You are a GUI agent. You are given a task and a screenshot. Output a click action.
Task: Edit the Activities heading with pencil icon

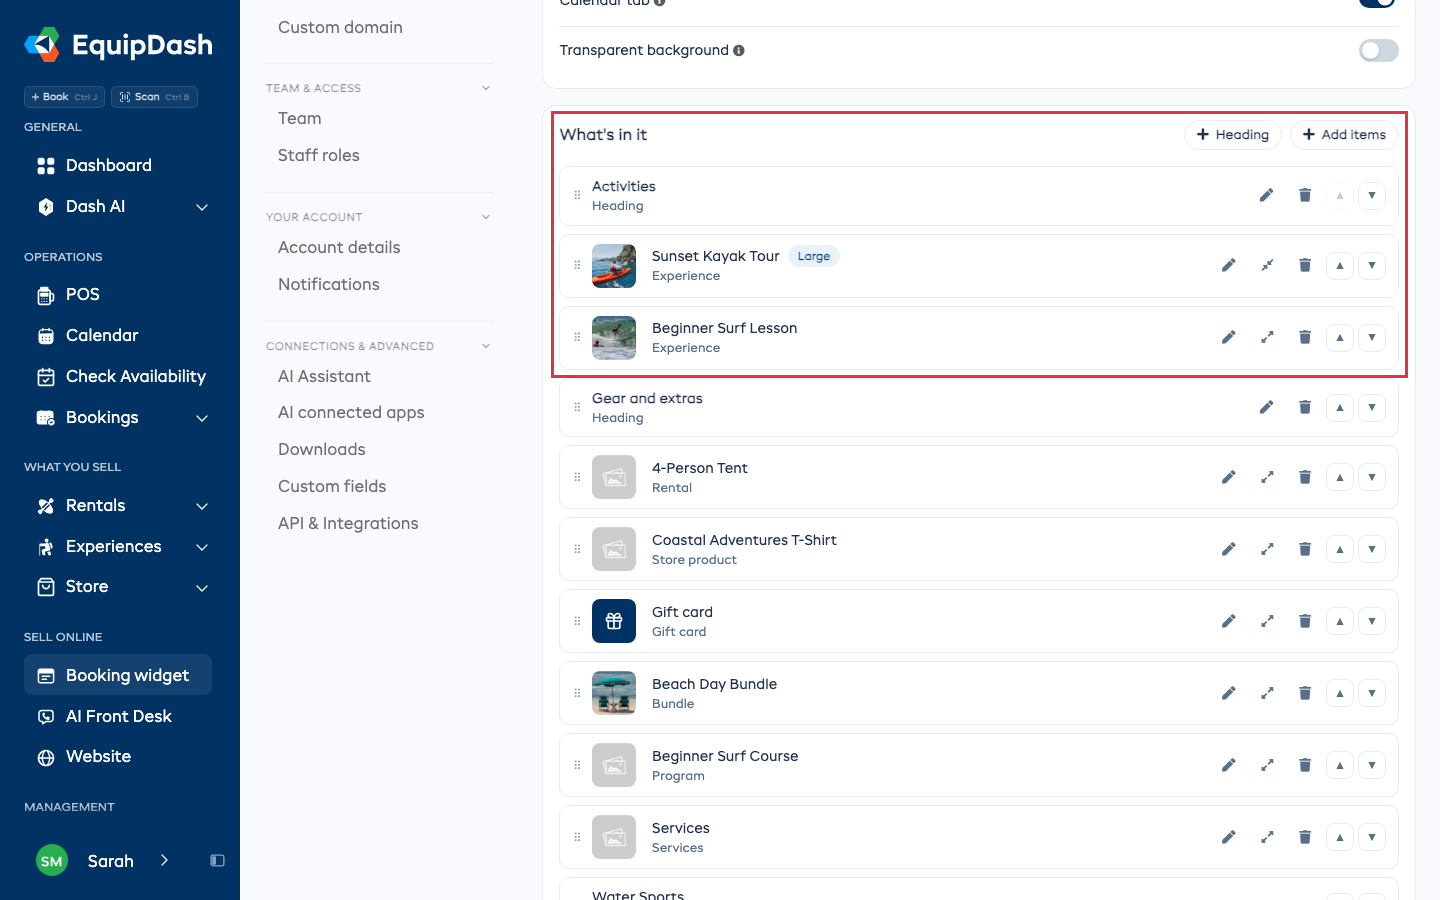[x=1266, y=195]
